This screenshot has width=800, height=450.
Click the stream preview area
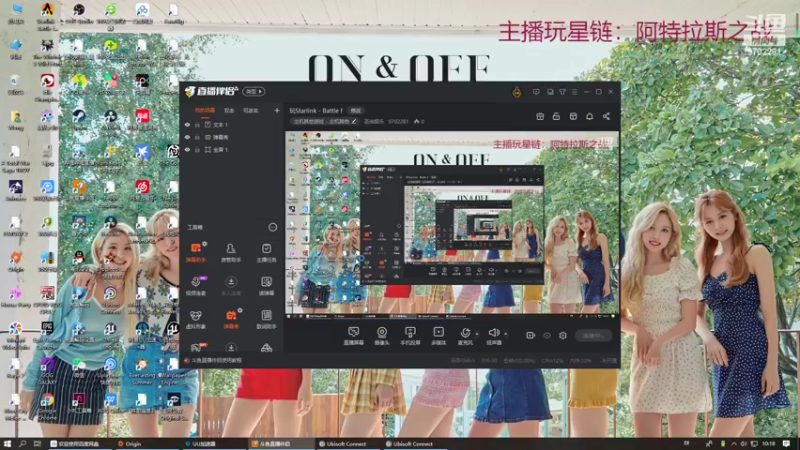pos(452,224)
